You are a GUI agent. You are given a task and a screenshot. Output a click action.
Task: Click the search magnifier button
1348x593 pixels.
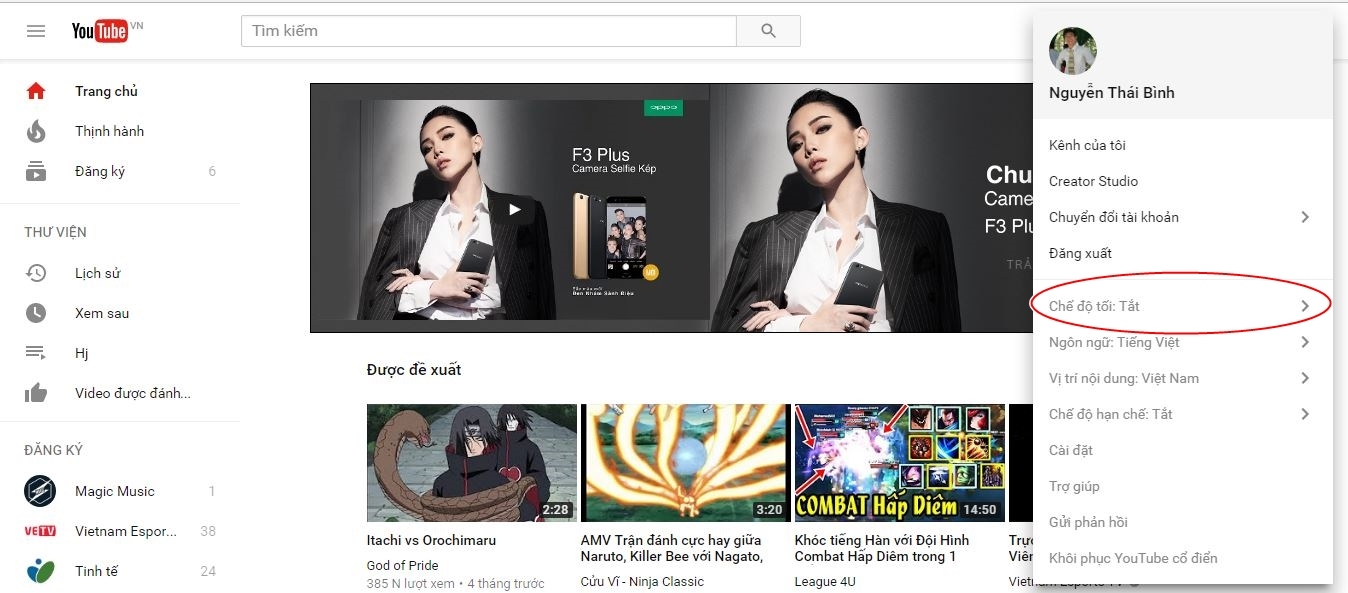[768, 31]
